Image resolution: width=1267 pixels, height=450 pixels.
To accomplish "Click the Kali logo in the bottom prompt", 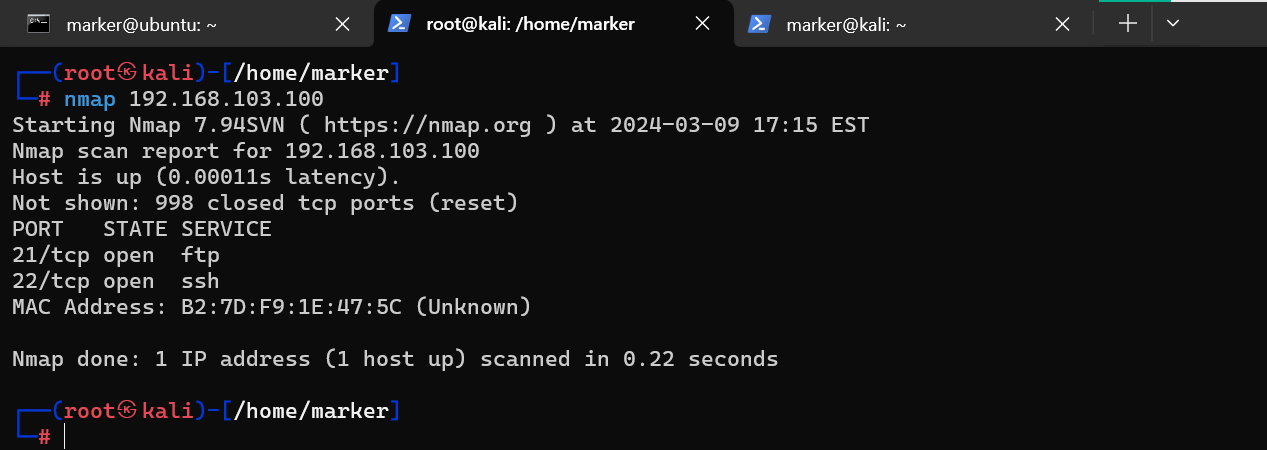I will click(x=126, y=410).
